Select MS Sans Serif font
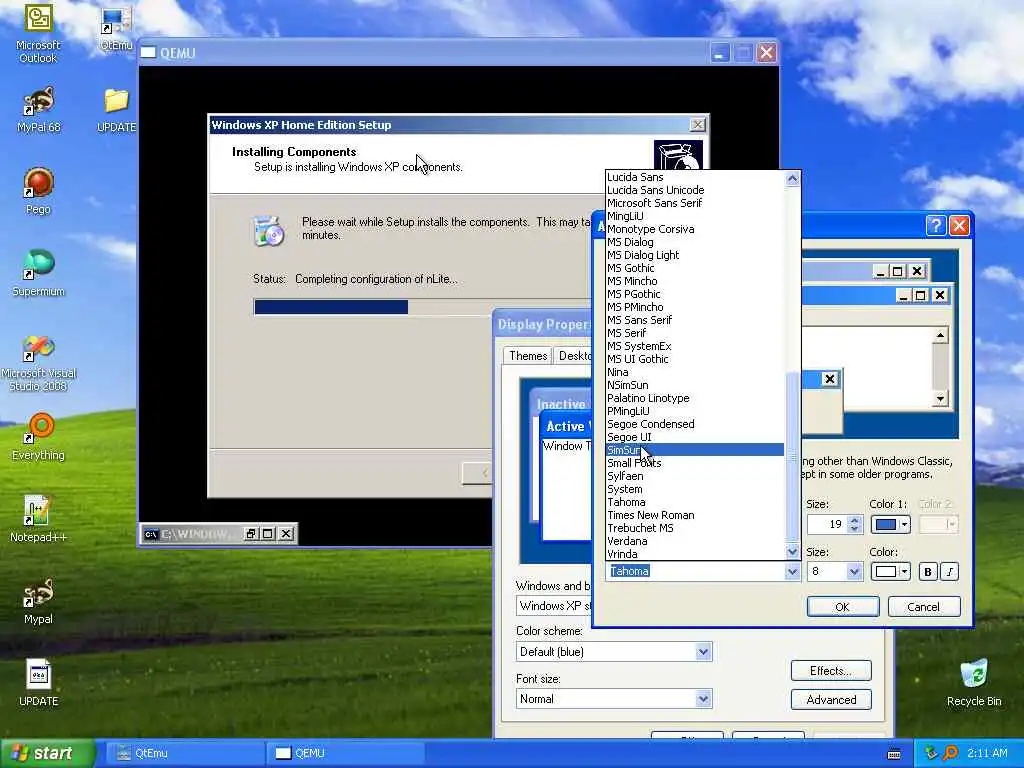 [695, 320]
